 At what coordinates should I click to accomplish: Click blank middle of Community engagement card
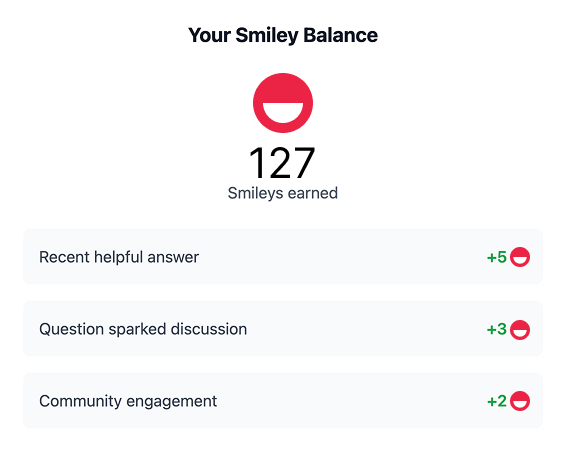pyautogui.click(x=351, y=400)
